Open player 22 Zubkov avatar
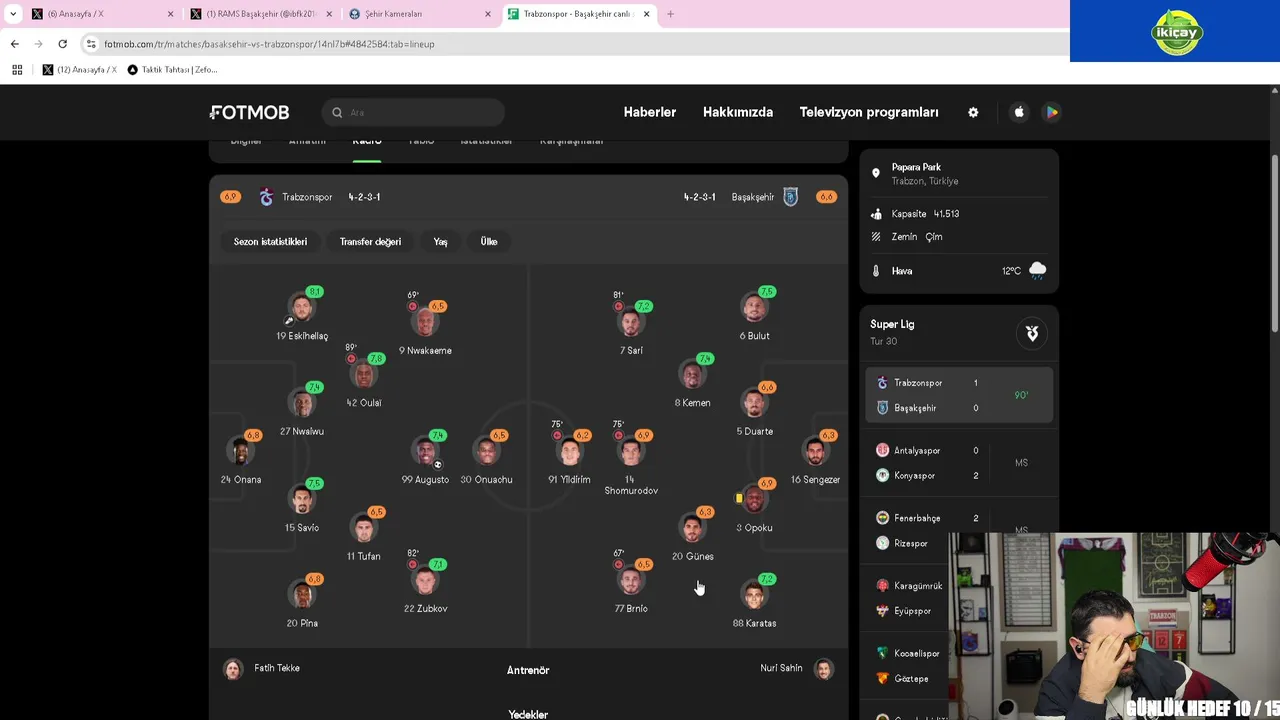The width and height of the screenshot is (1280, 720). [425, 580]
